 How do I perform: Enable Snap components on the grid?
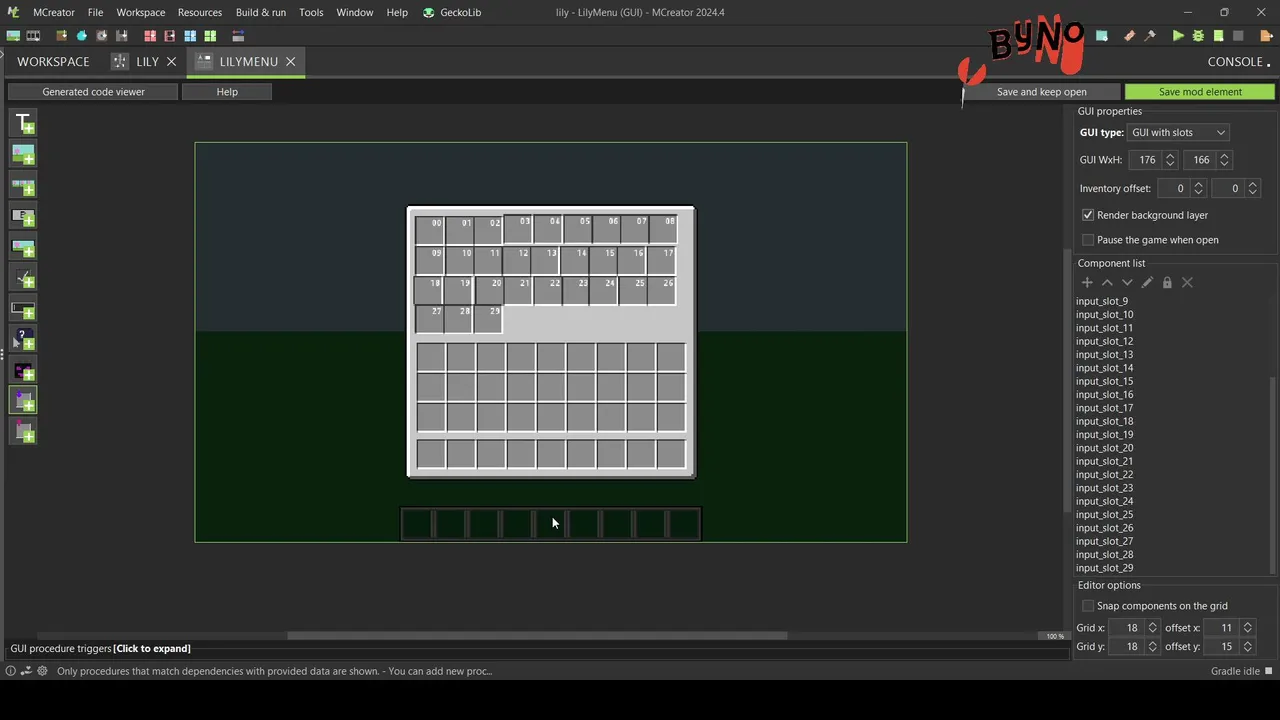pos(1088,606)
